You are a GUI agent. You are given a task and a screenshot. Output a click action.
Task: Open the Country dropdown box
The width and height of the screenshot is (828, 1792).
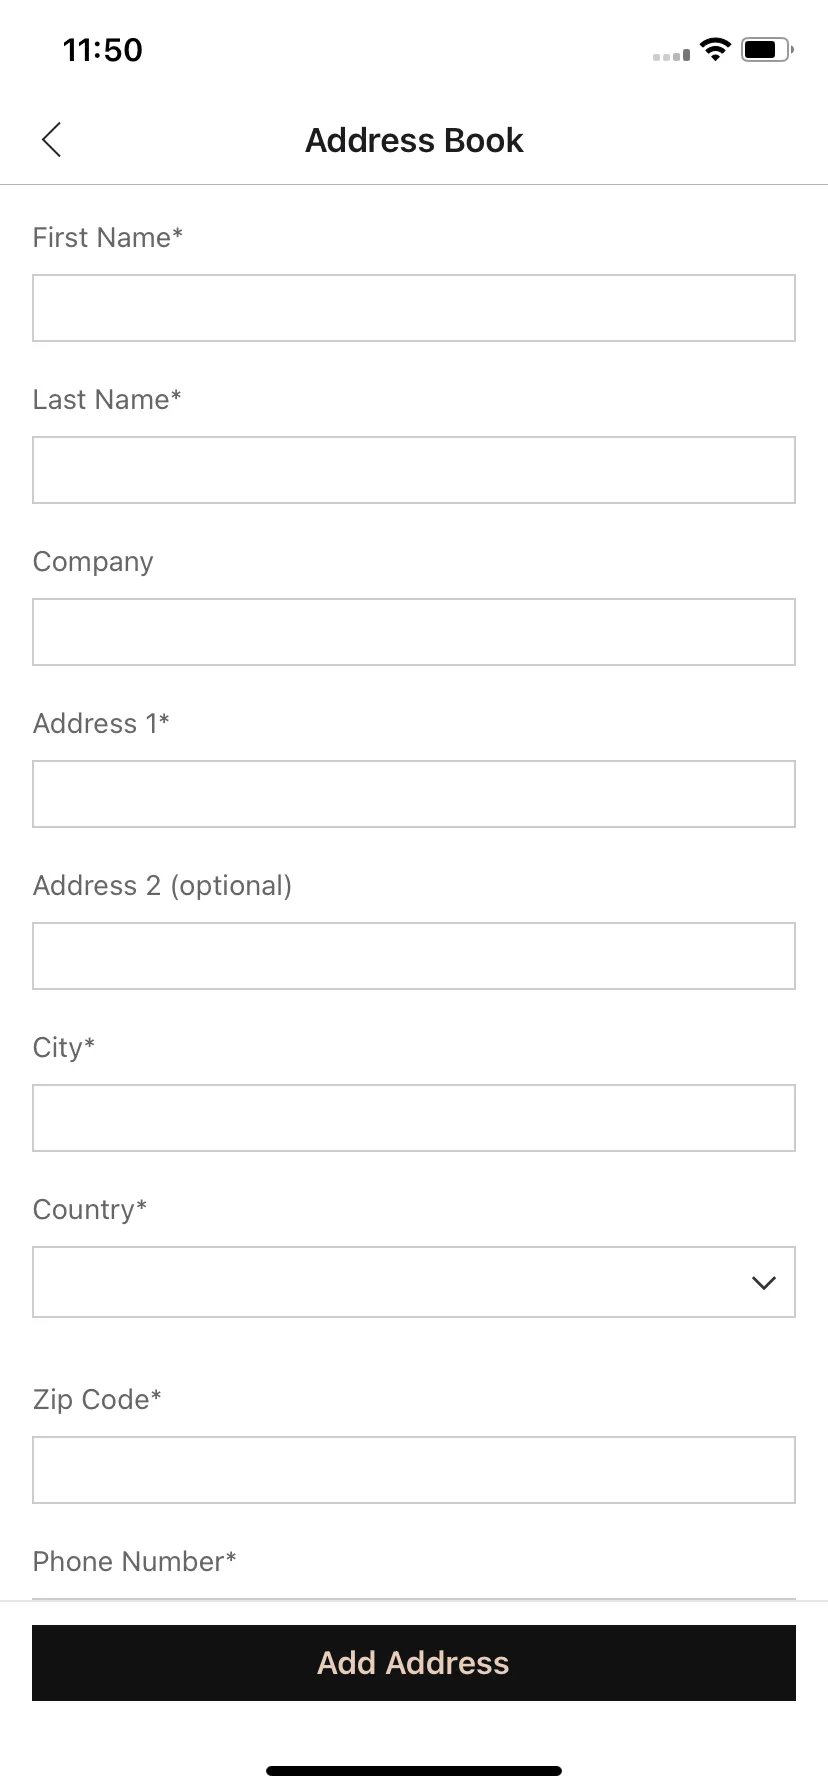click(x=414, y=1282)
